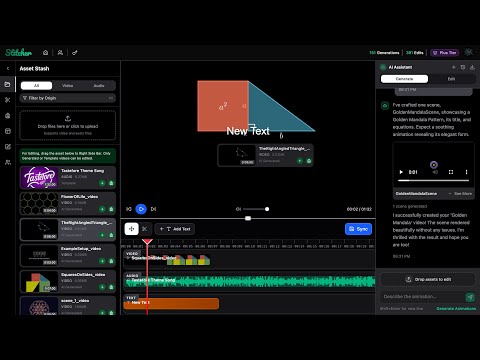
Task: Switch to the Video assets tab
Action: coord(67,86)
